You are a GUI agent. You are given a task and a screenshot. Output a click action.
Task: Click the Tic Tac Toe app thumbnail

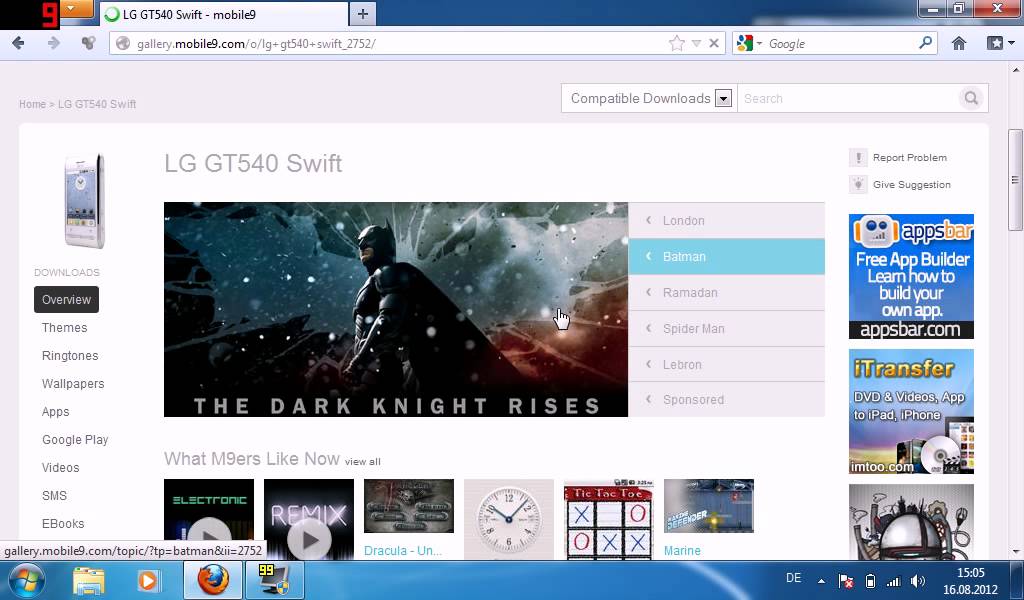608,518
